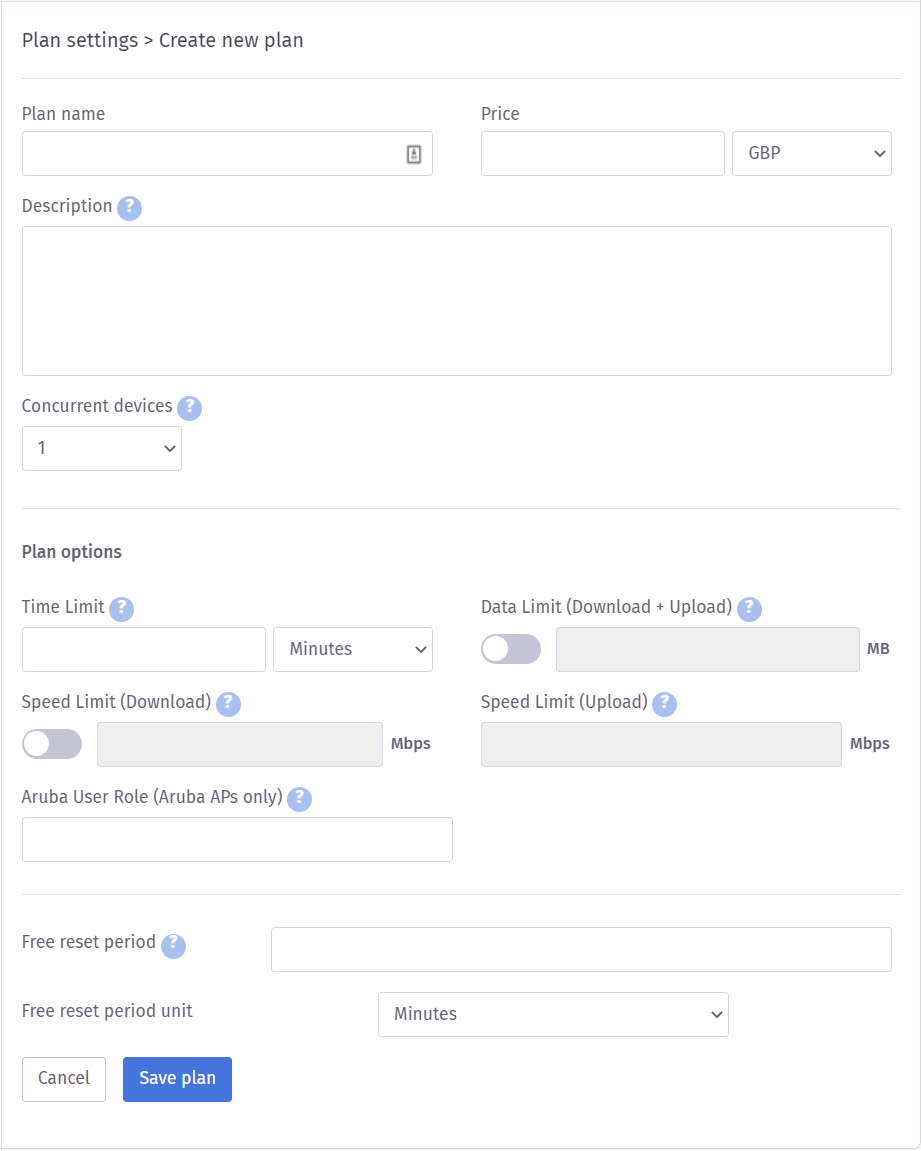Open the Concurrent devices dropdown
This screenshot has height=1151, width=921.
pyautogui.click(x=102, y=449)
